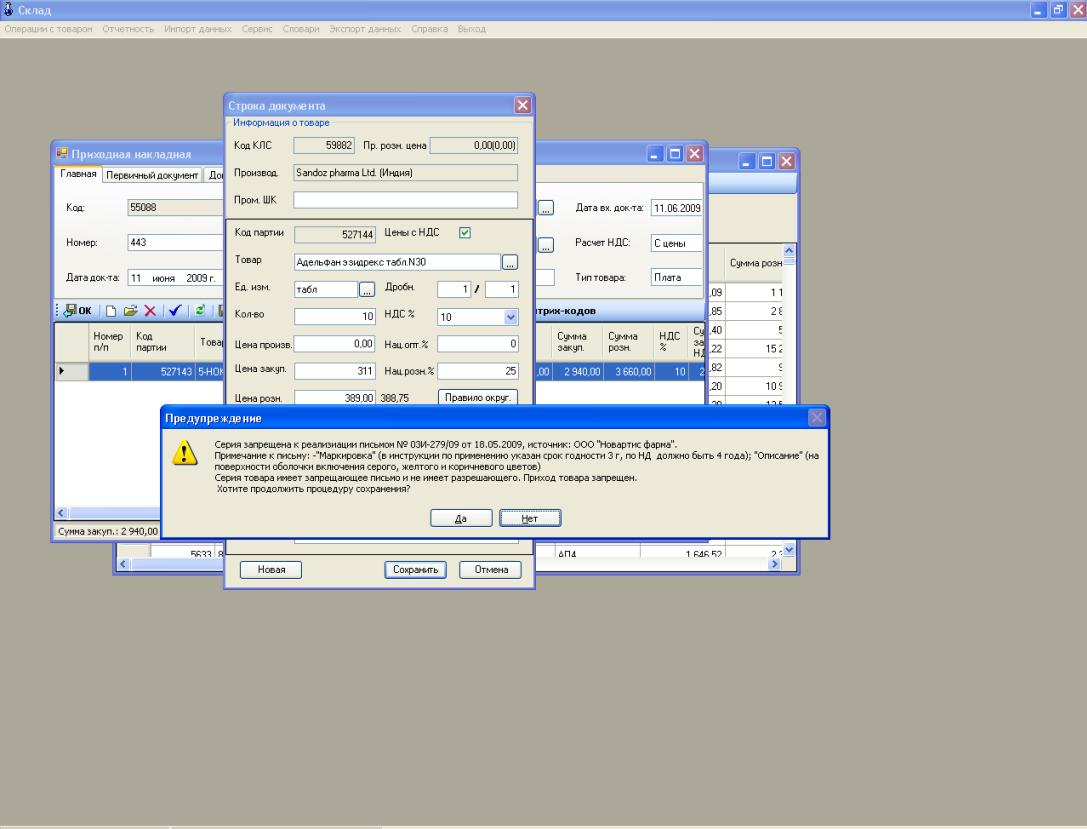This screenshot has height=829, width=1087.
Task: Click the Сохранить button
Action: coord(416,570)
